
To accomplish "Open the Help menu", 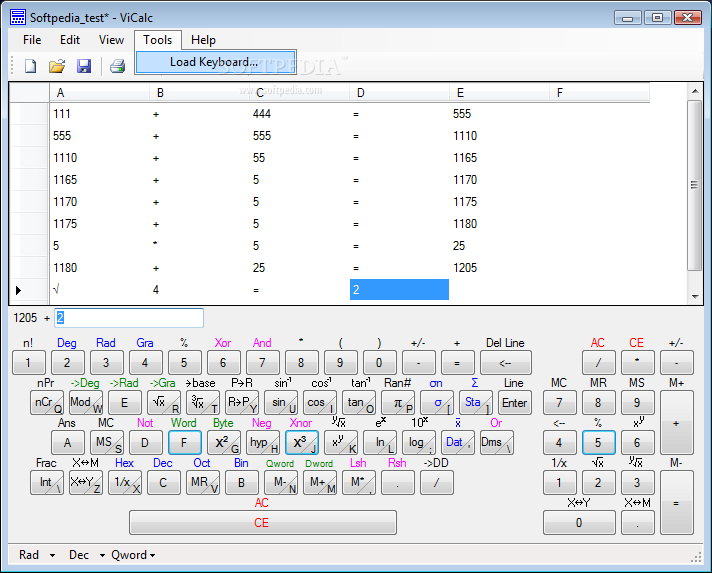I will (x=203, y=40).
